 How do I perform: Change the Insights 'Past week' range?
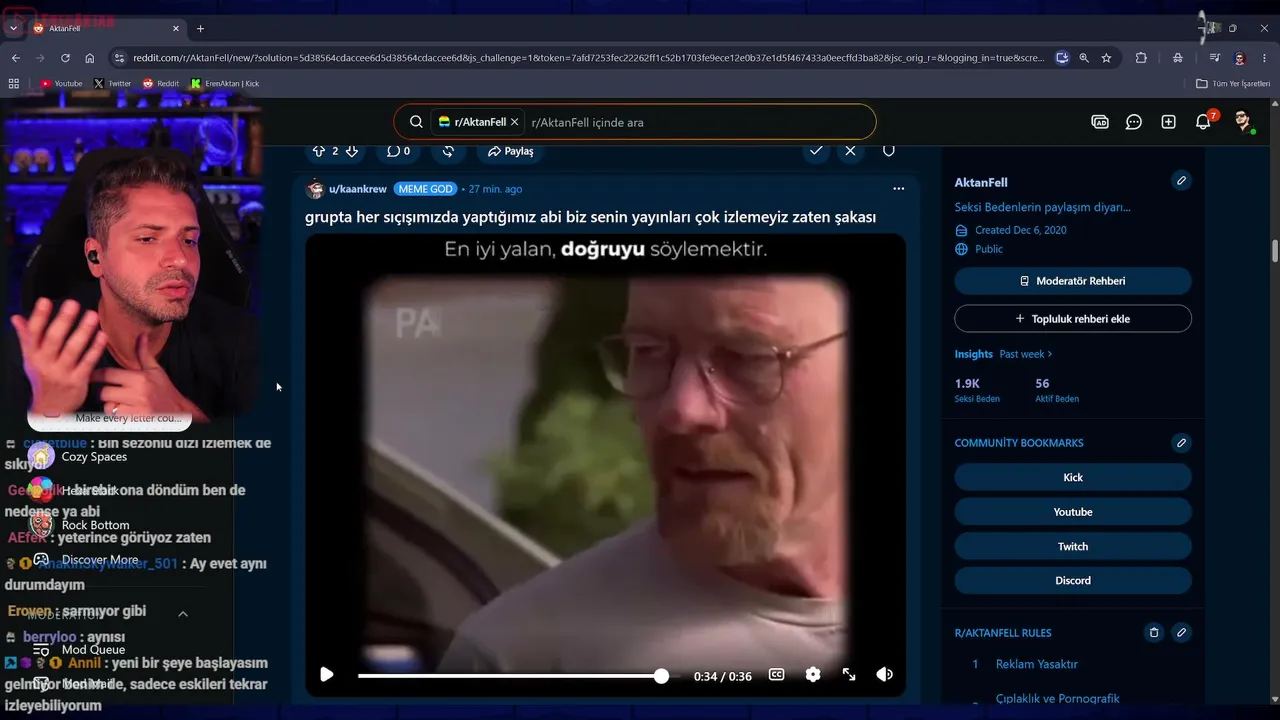pos(1026,354)
